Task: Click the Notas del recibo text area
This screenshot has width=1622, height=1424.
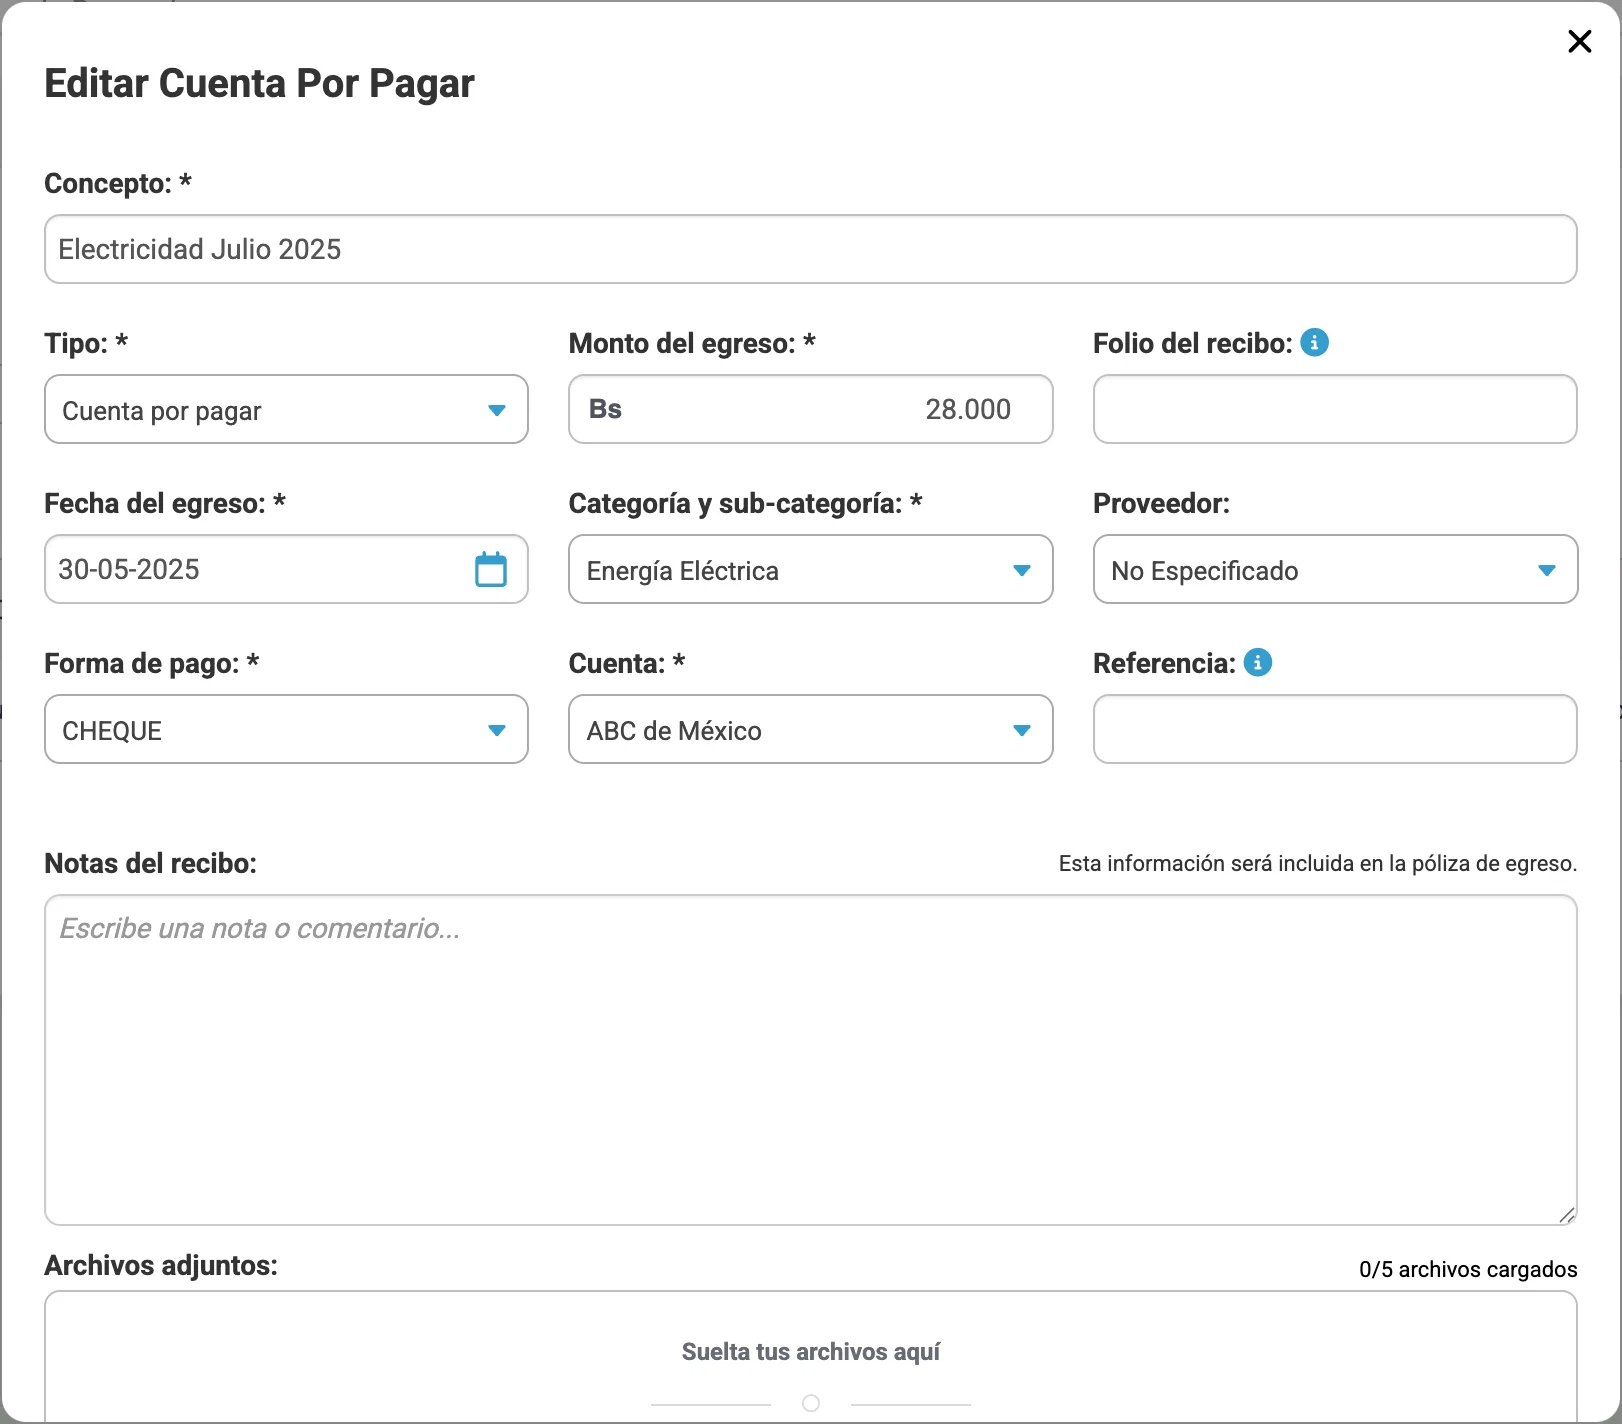Action: coord(810,1060)
